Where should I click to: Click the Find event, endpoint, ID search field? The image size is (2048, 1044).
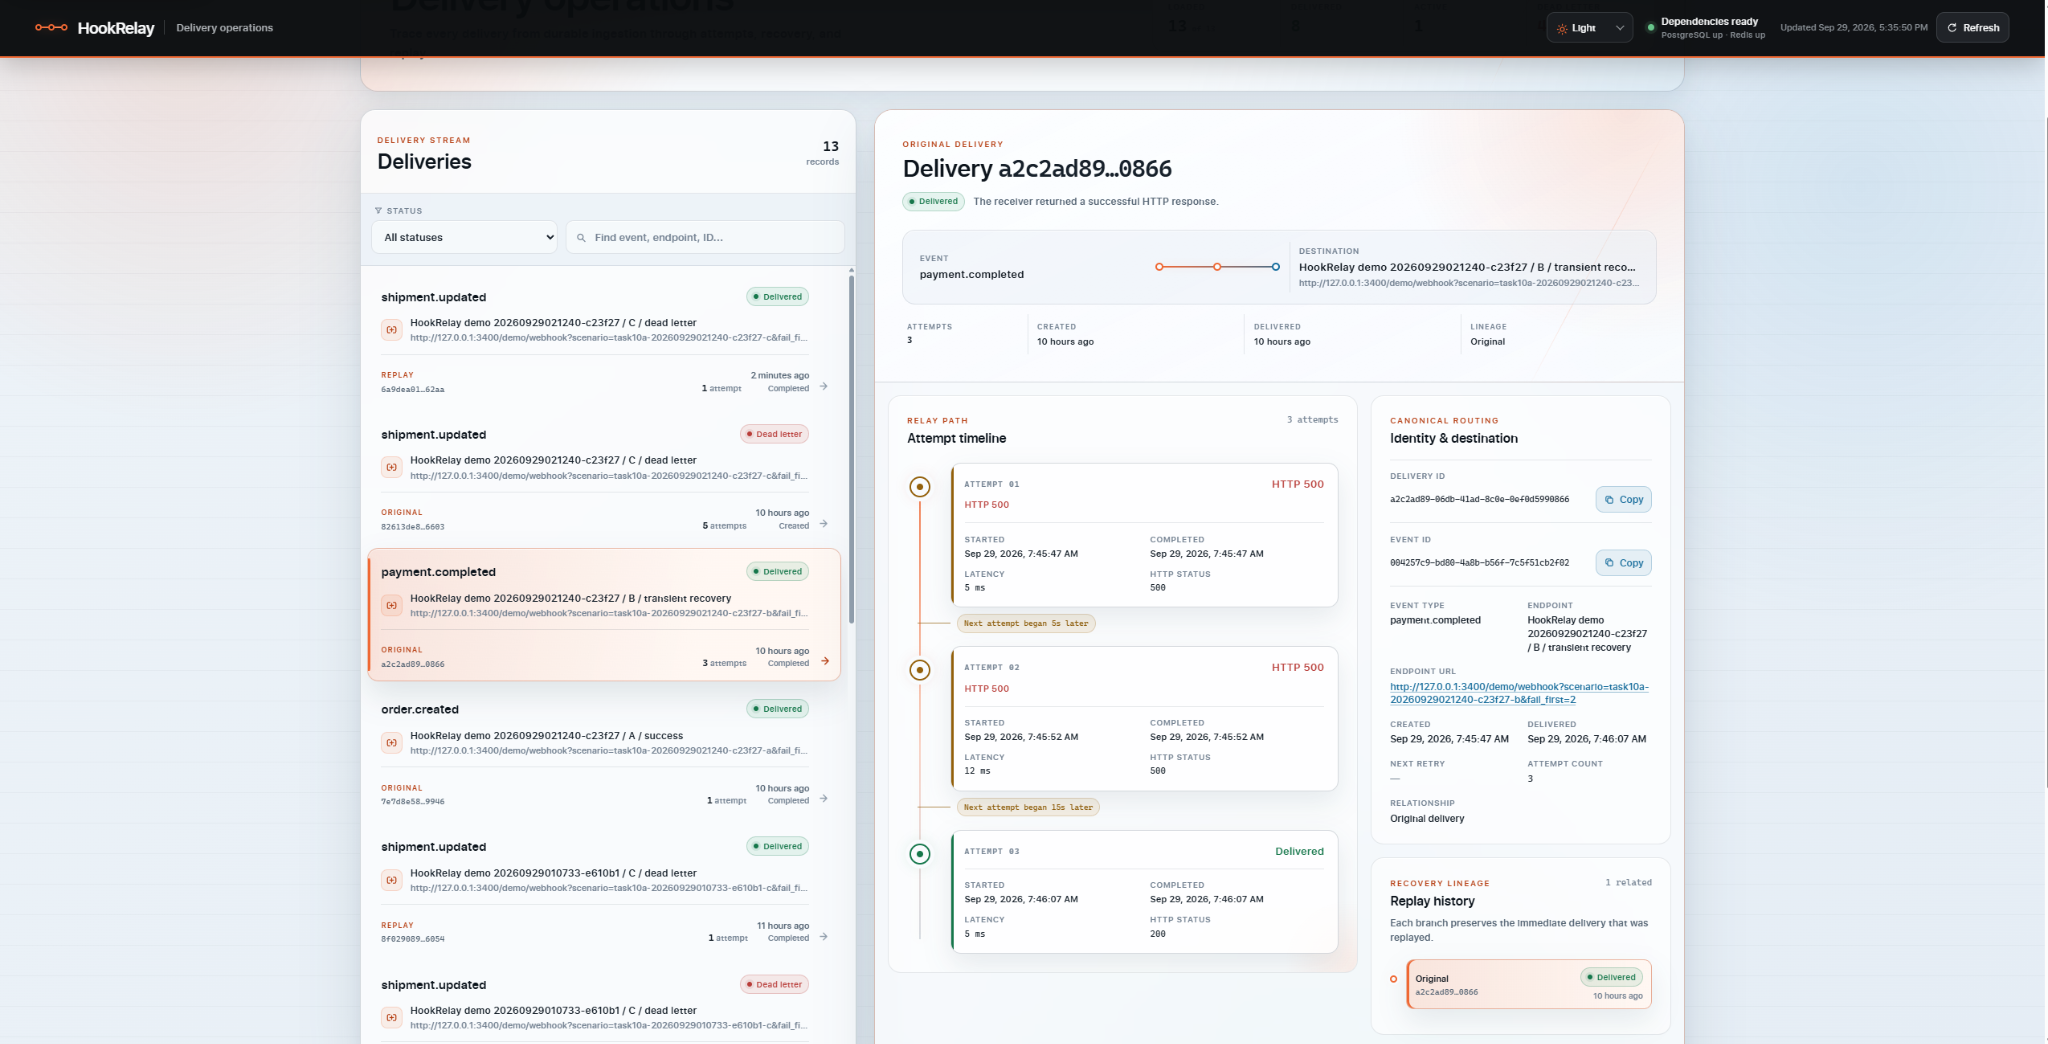point(705,237)
